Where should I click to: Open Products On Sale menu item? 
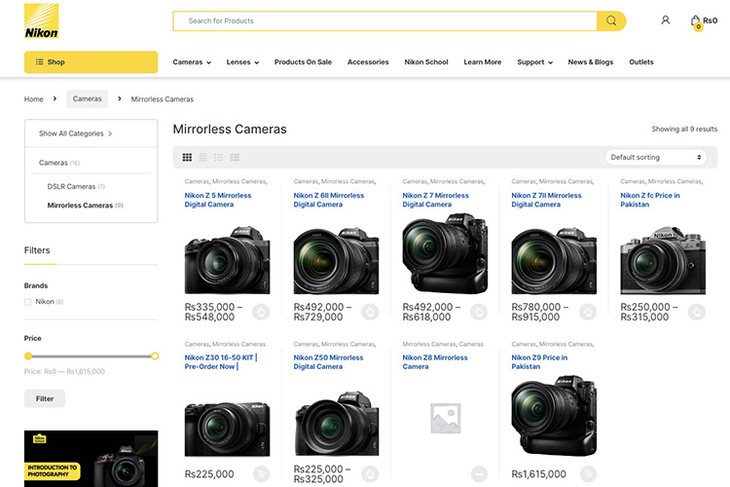tap(303, 62)
